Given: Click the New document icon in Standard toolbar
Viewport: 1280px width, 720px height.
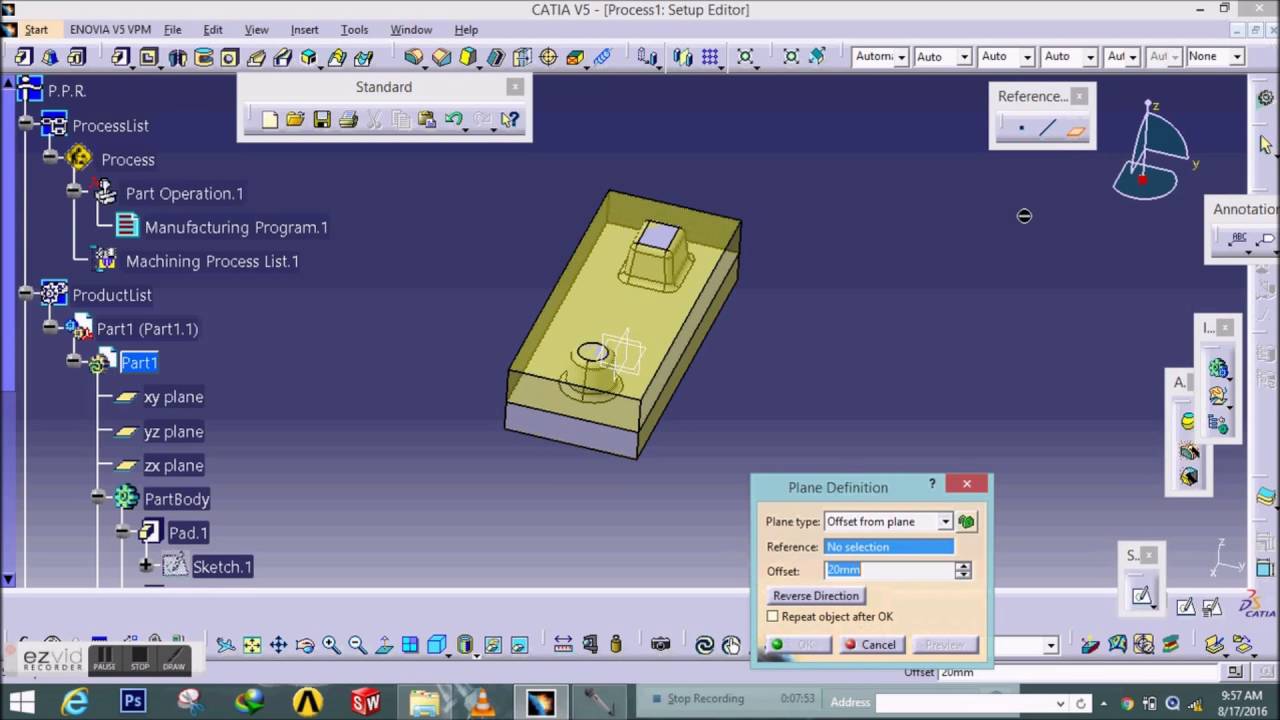Looking at the screenshot, I should [x=269, y=120].
